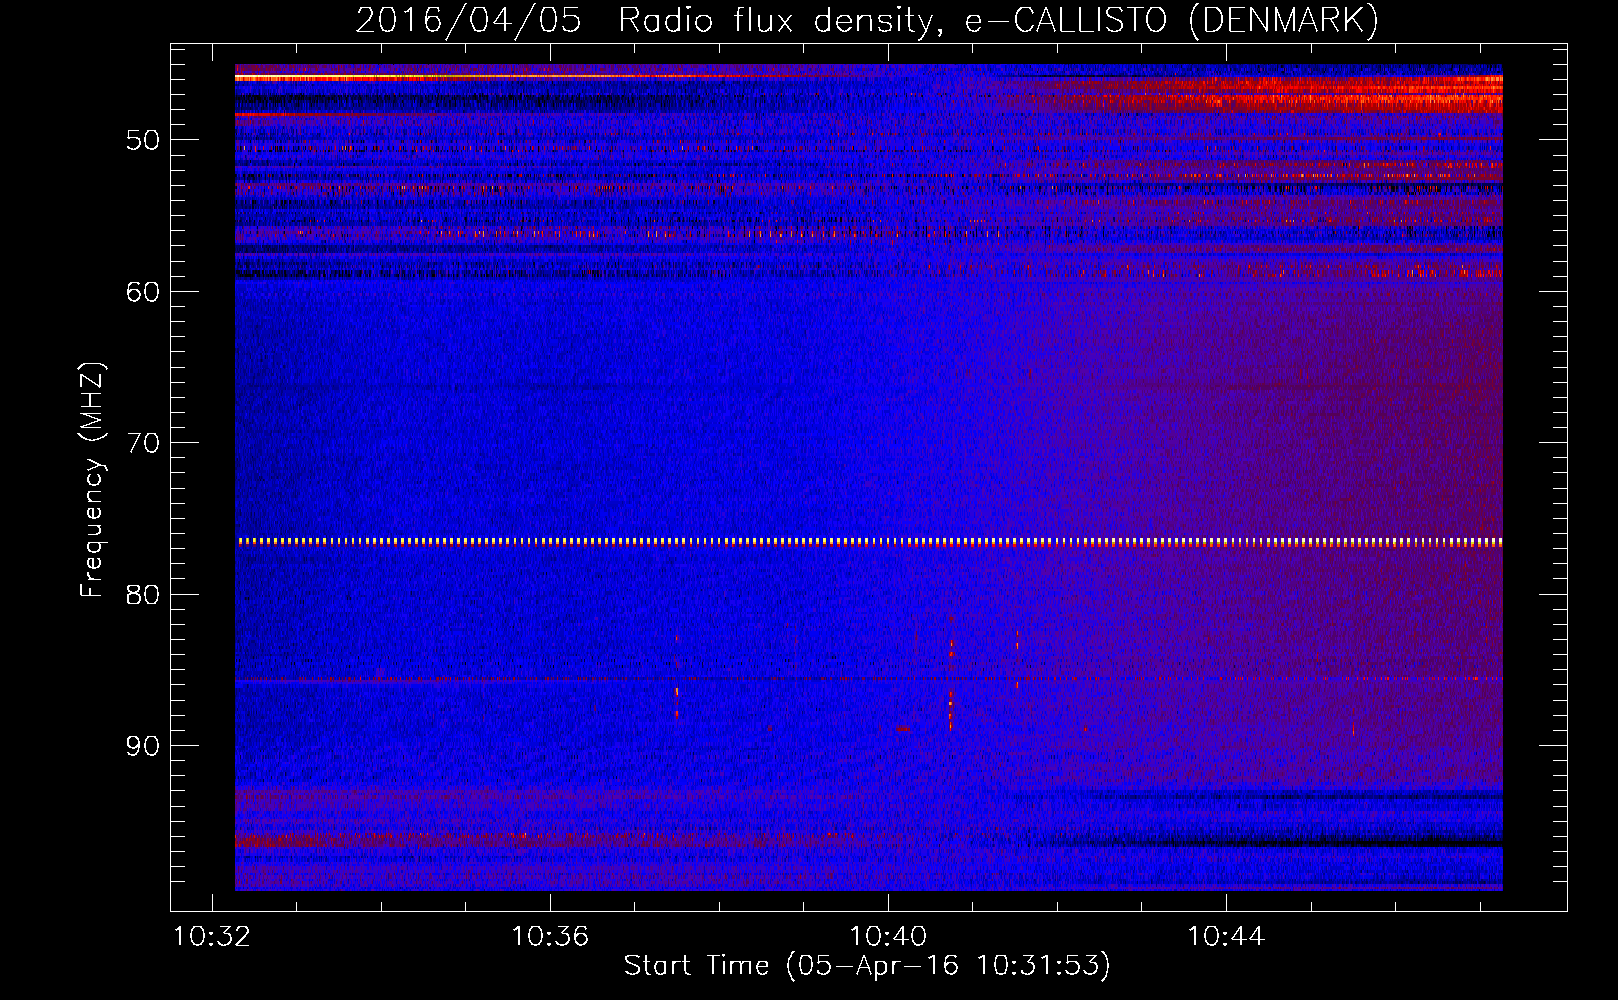The height and width of the screenshot is (1000, 1618).
Task: Select the 80 MHz frequency tick label
Action: 142,594
